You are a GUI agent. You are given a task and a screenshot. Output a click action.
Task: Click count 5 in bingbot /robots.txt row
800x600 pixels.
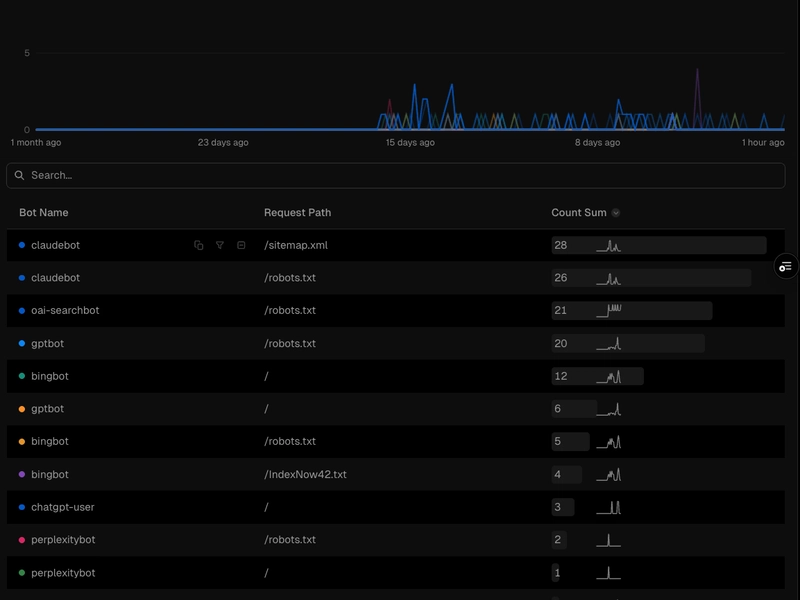[558, 442]
